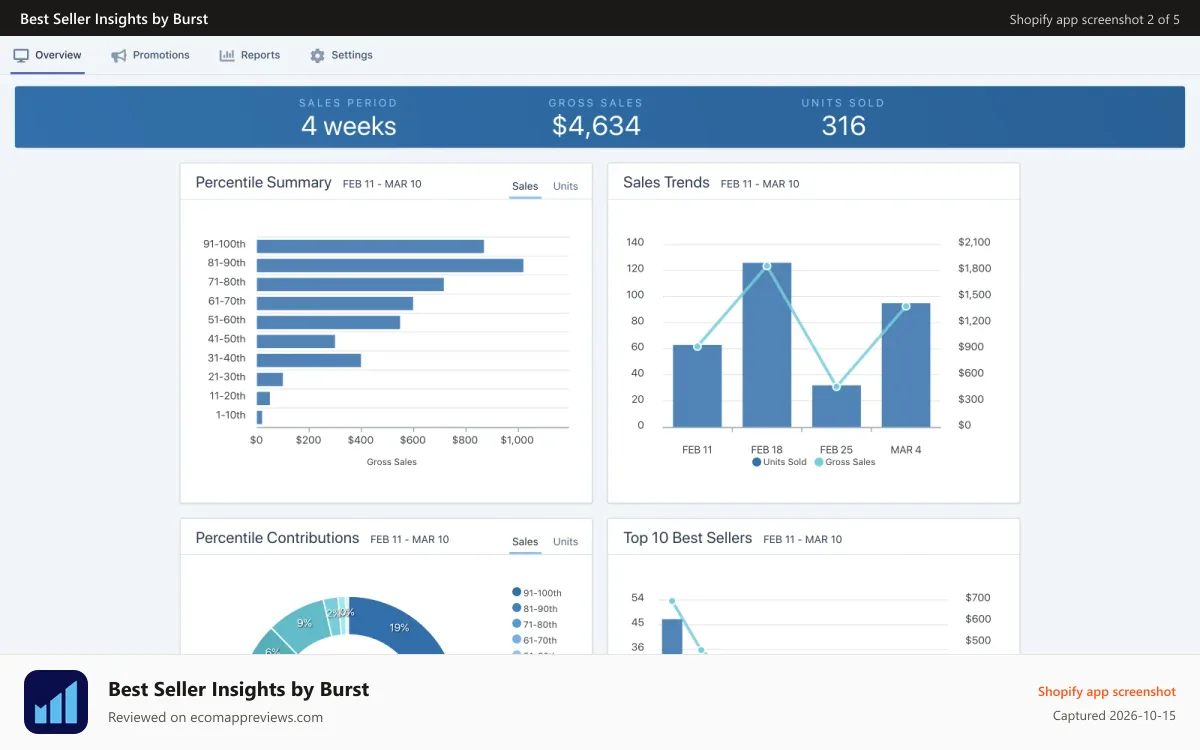Click the Shopify app screenshot link
This screenshot has width=1200, height=750.
tap(1106, 691)
